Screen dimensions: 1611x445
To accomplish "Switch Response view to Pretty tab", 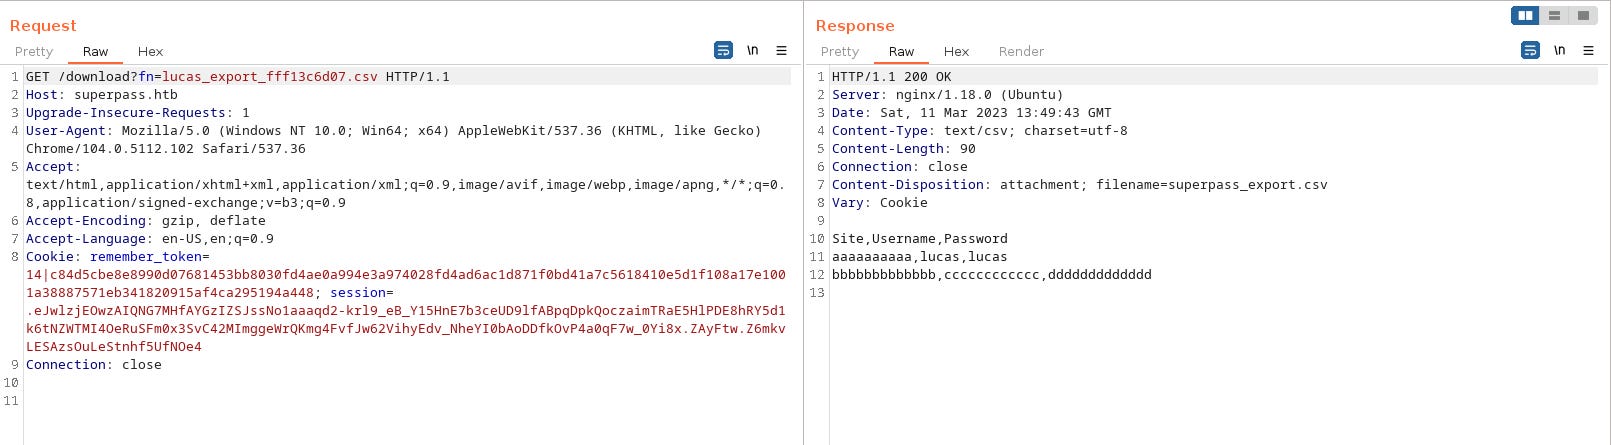I will click(x=840, y=51).
